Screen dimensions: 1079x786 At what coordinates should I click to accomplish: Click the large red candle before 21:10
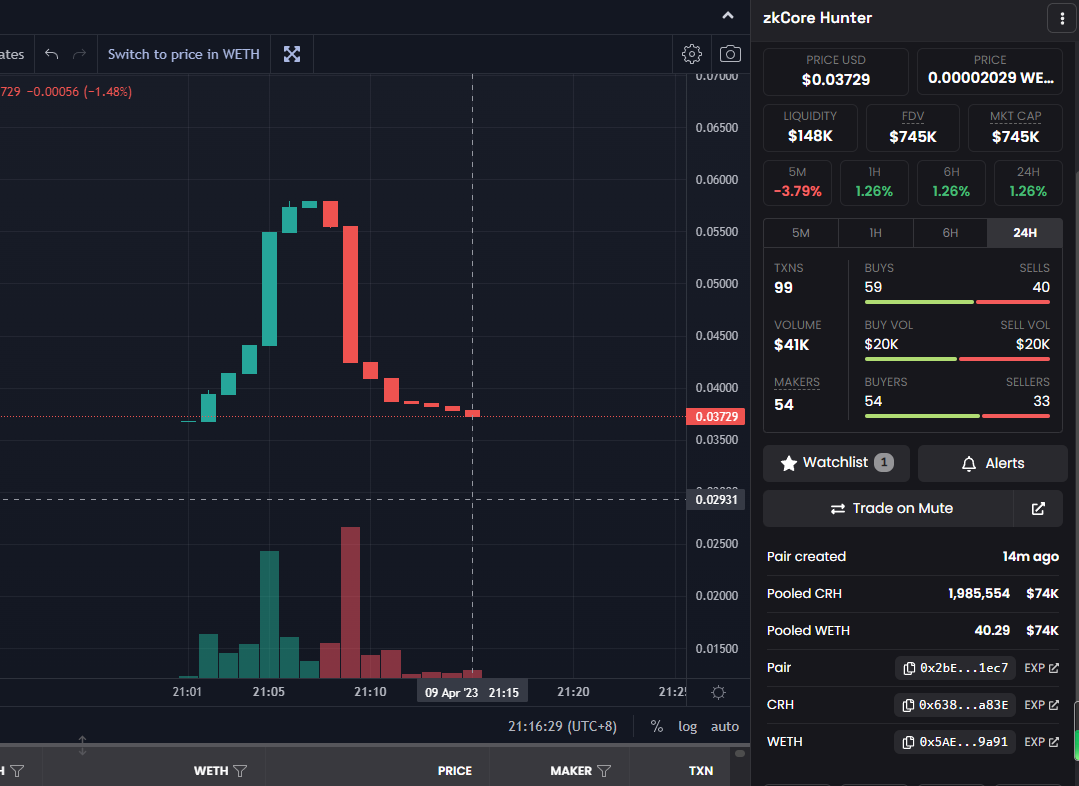tap(350, 294)
